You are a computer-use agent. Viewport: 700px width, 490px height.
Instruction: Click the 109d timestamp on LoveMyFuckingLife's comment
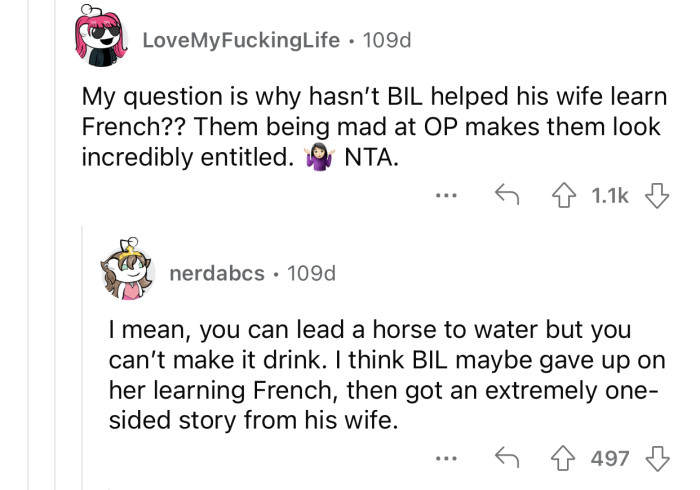(387, 41)
